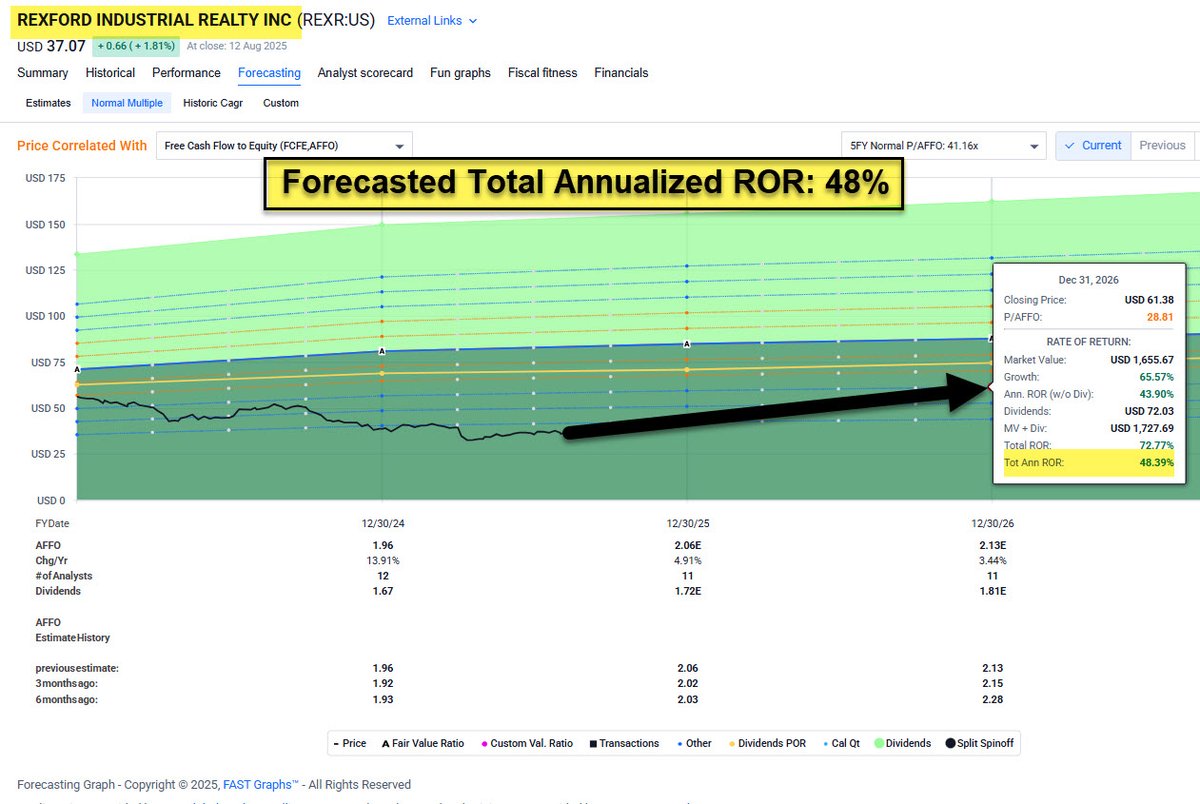Click the Rexford Industrial Realty Inc title

[155, 20]
